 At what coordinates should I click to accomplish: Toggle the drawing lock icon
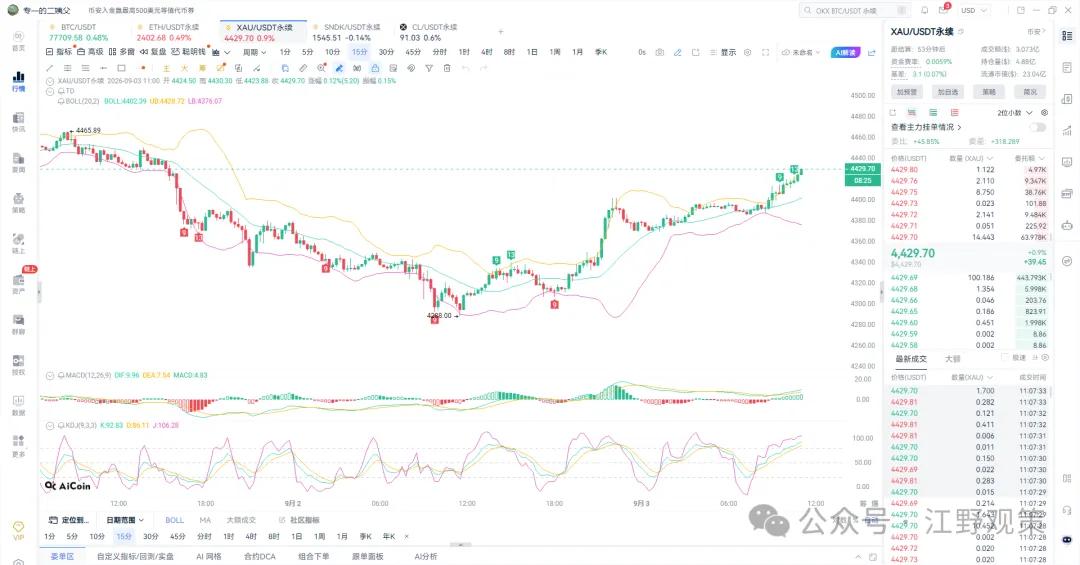click(375, 68)
